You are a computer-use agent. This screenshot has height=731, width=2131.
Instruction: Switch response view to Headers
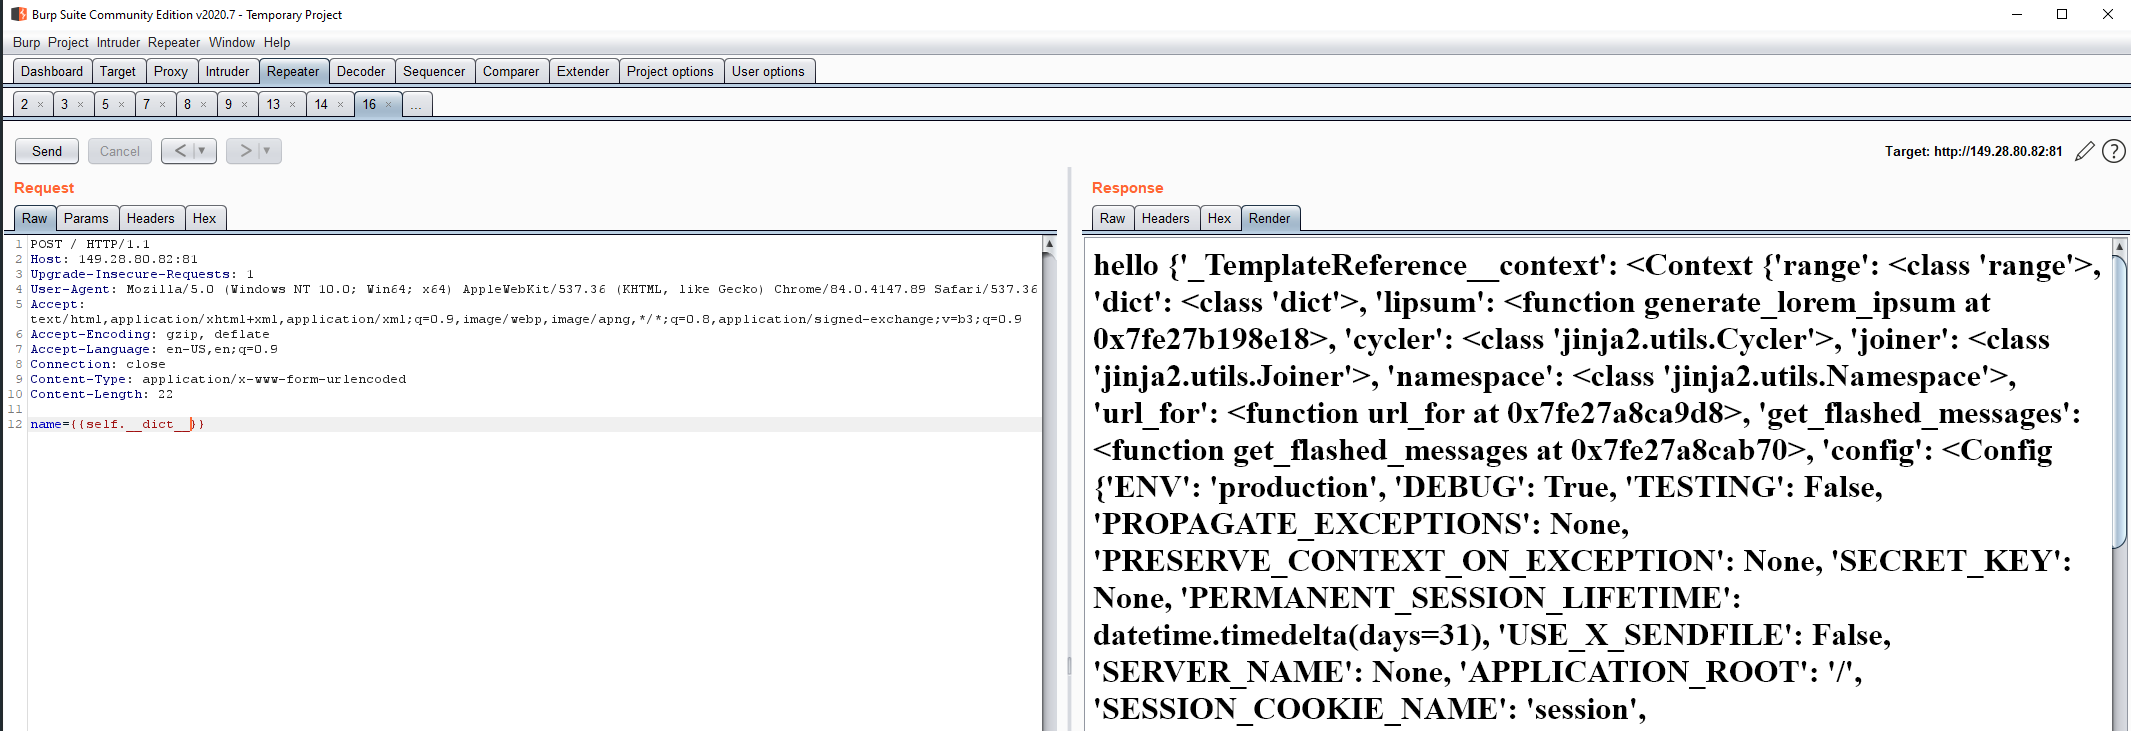pyautogui.click(x=1166, y=218)
